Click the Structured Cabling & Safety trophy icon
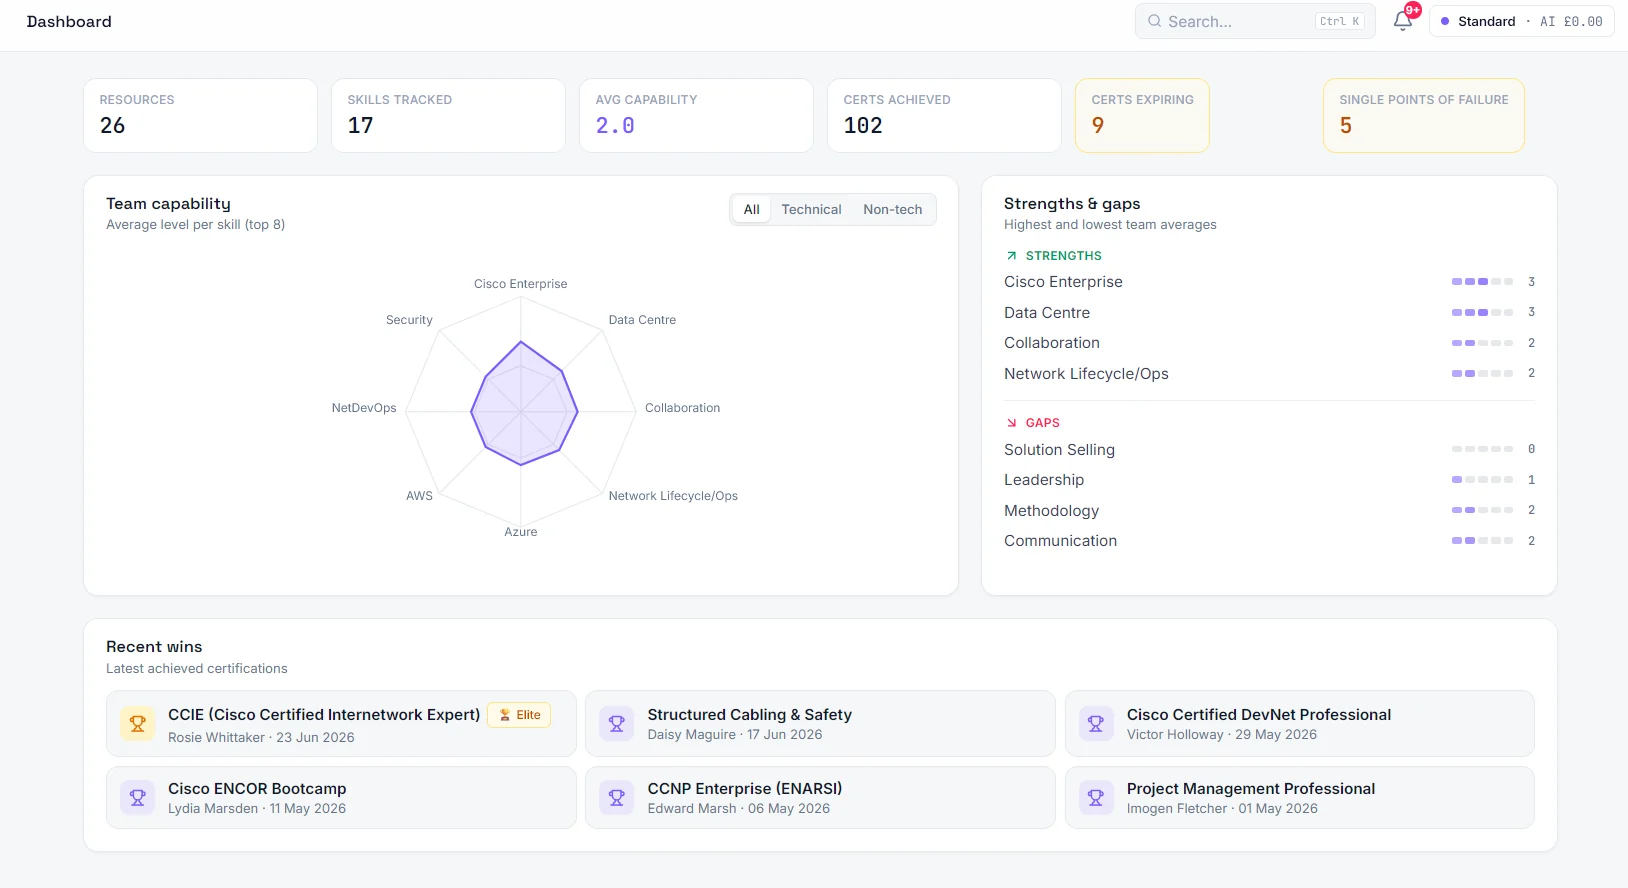The height and width of the screenshot is (888, 1628). 617,723
